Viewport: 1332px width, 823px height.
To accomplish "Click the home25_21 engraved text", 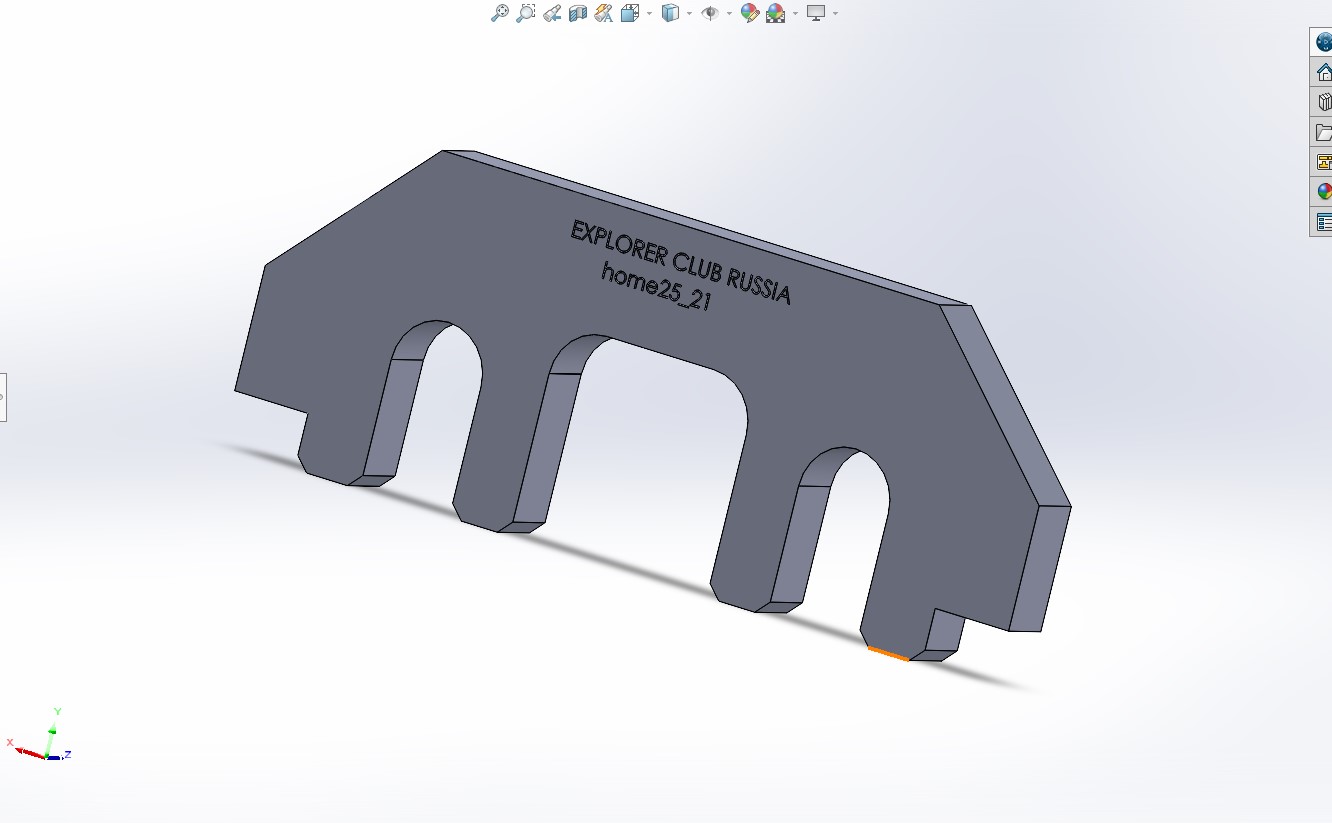I will pos(656,287).
